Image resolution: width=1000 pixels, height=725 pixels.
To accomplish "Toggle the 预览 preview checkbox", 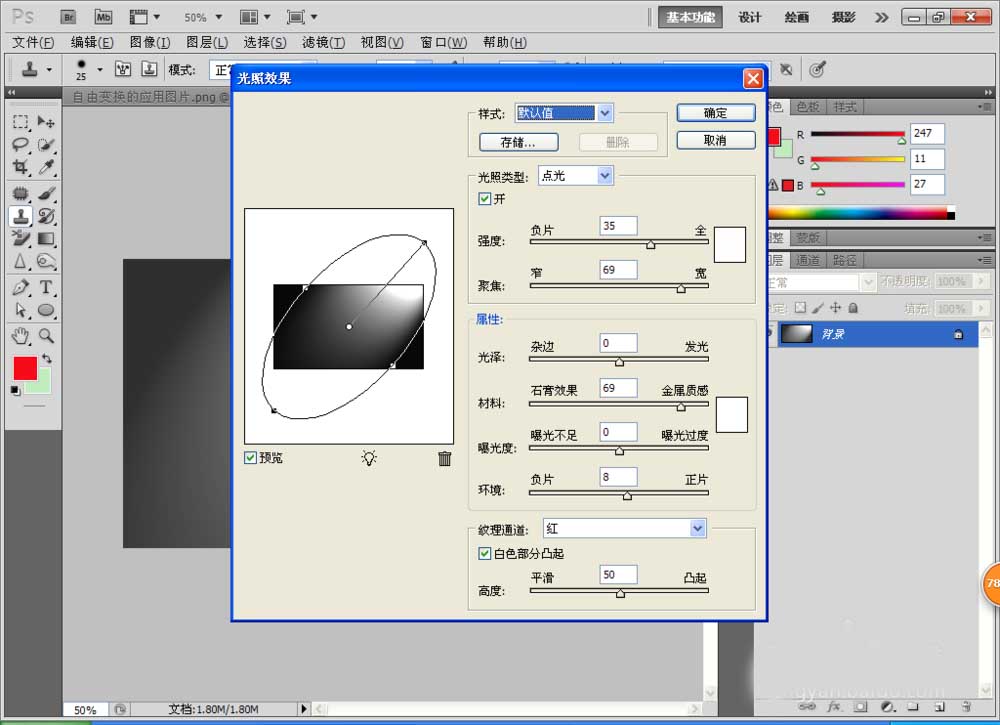I will pyautogui.click(x=250, y=457).
